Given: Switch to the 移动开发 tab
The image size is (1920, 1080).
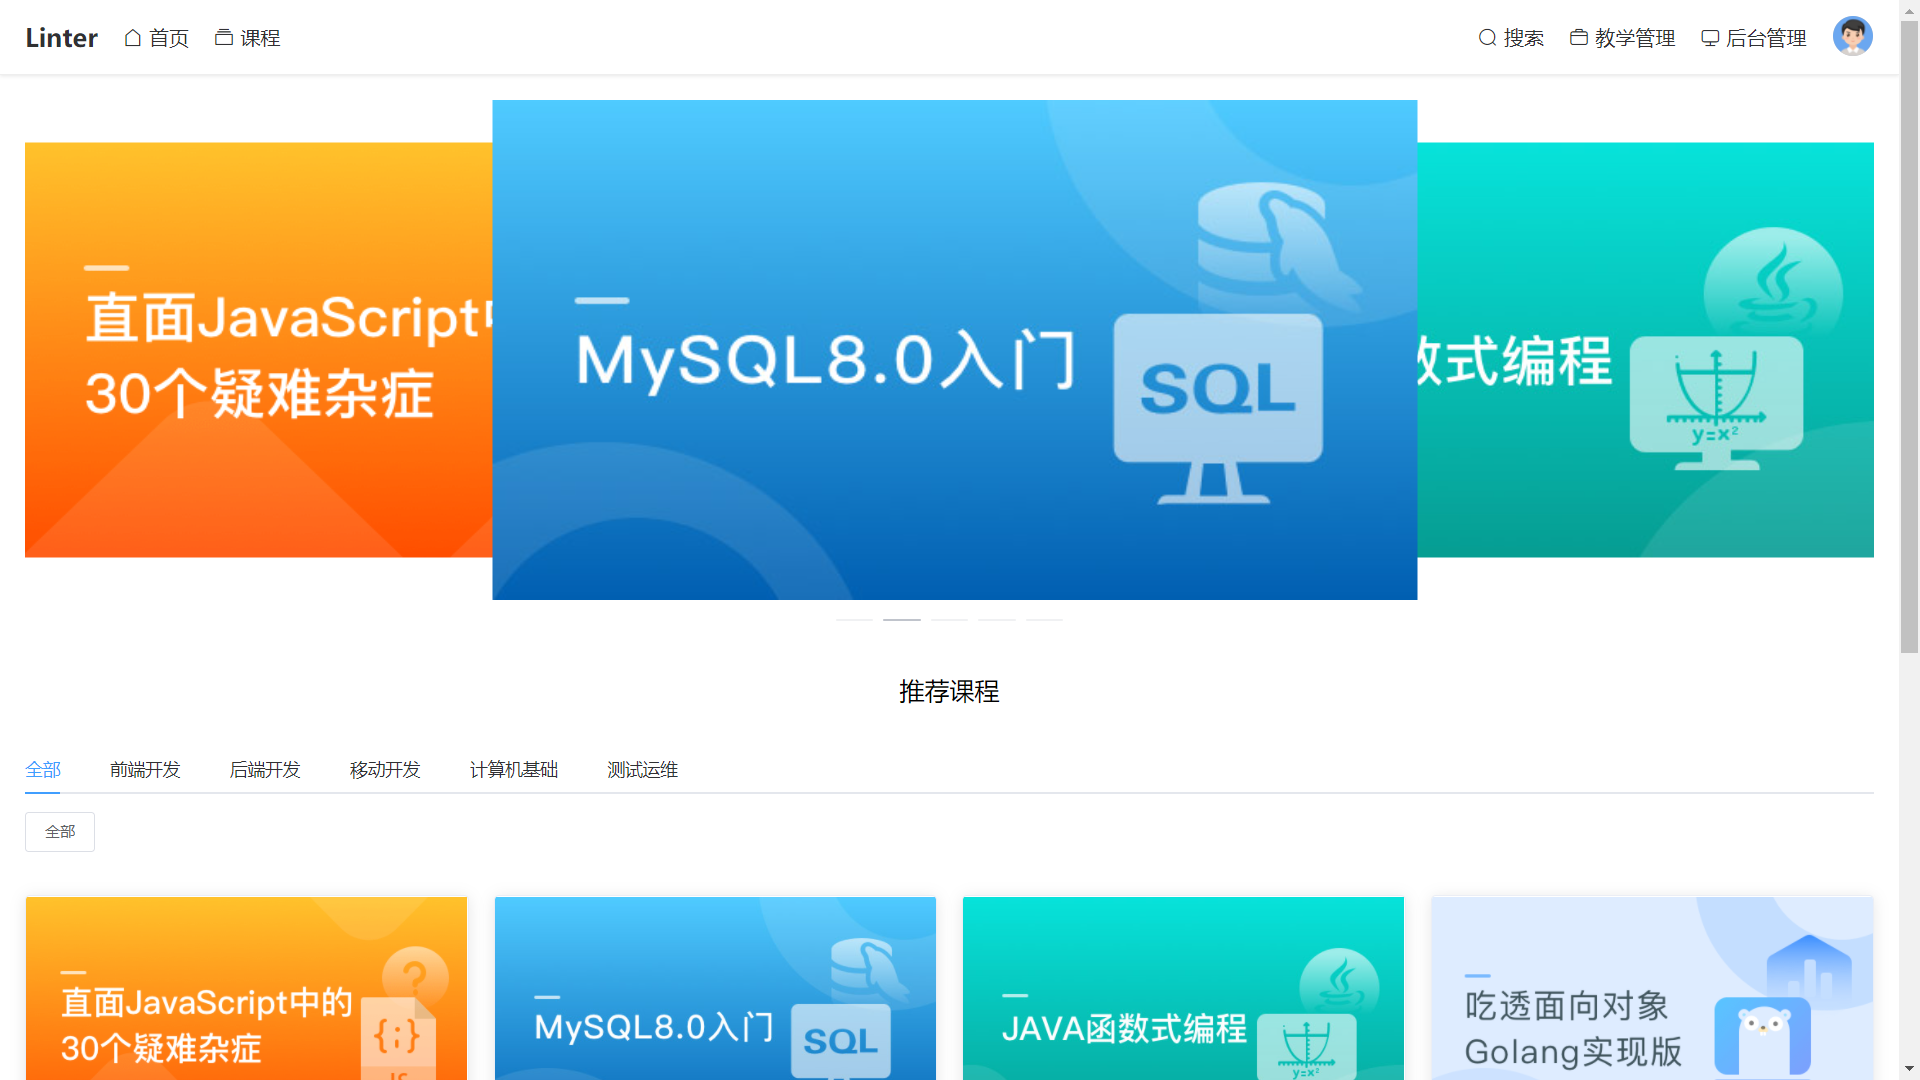Looking at the screenshot, I should (385, 770).
